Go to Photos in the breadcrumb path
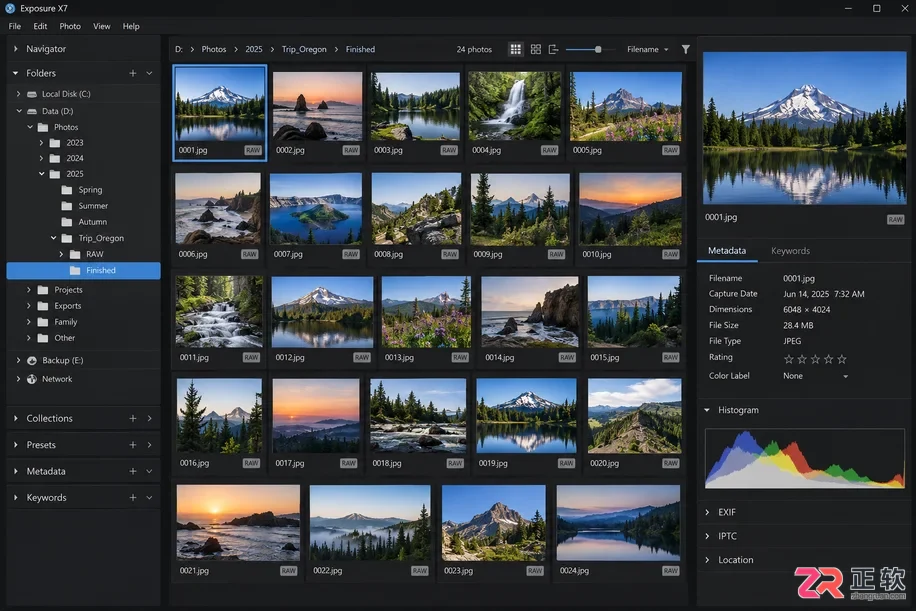 tap(214, 50)
